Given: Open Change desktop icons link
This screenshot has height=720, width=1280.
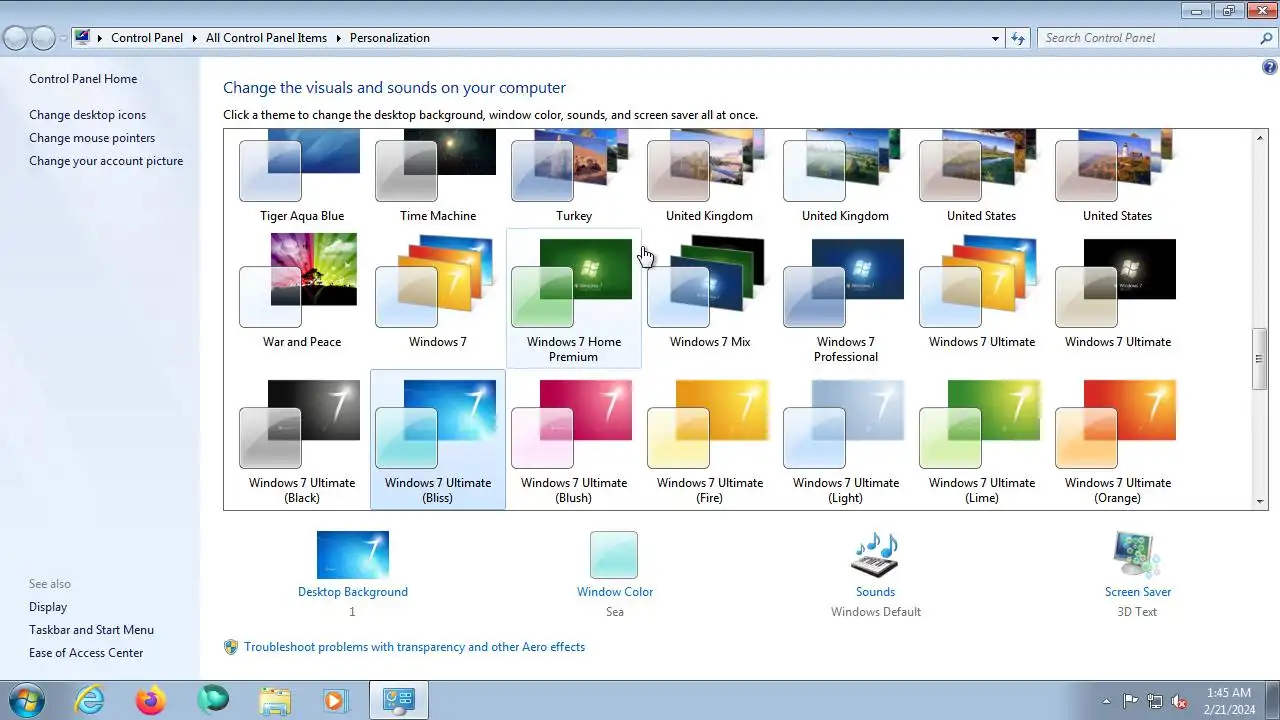Looking at the screenshot, I should [87, 115].
